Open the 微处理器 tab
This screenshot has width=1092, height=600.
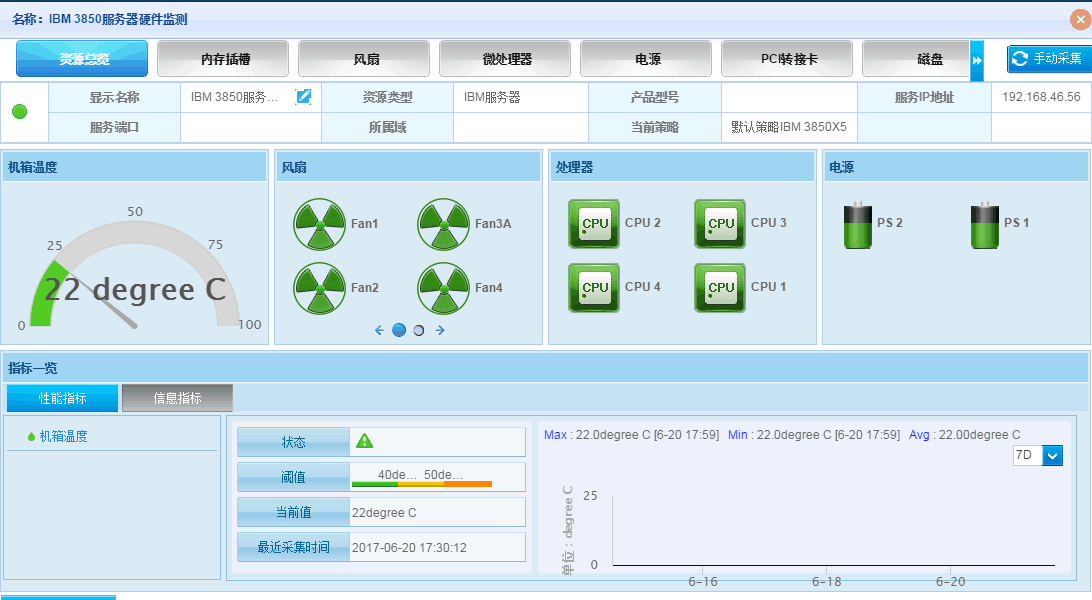click(505, 59)
